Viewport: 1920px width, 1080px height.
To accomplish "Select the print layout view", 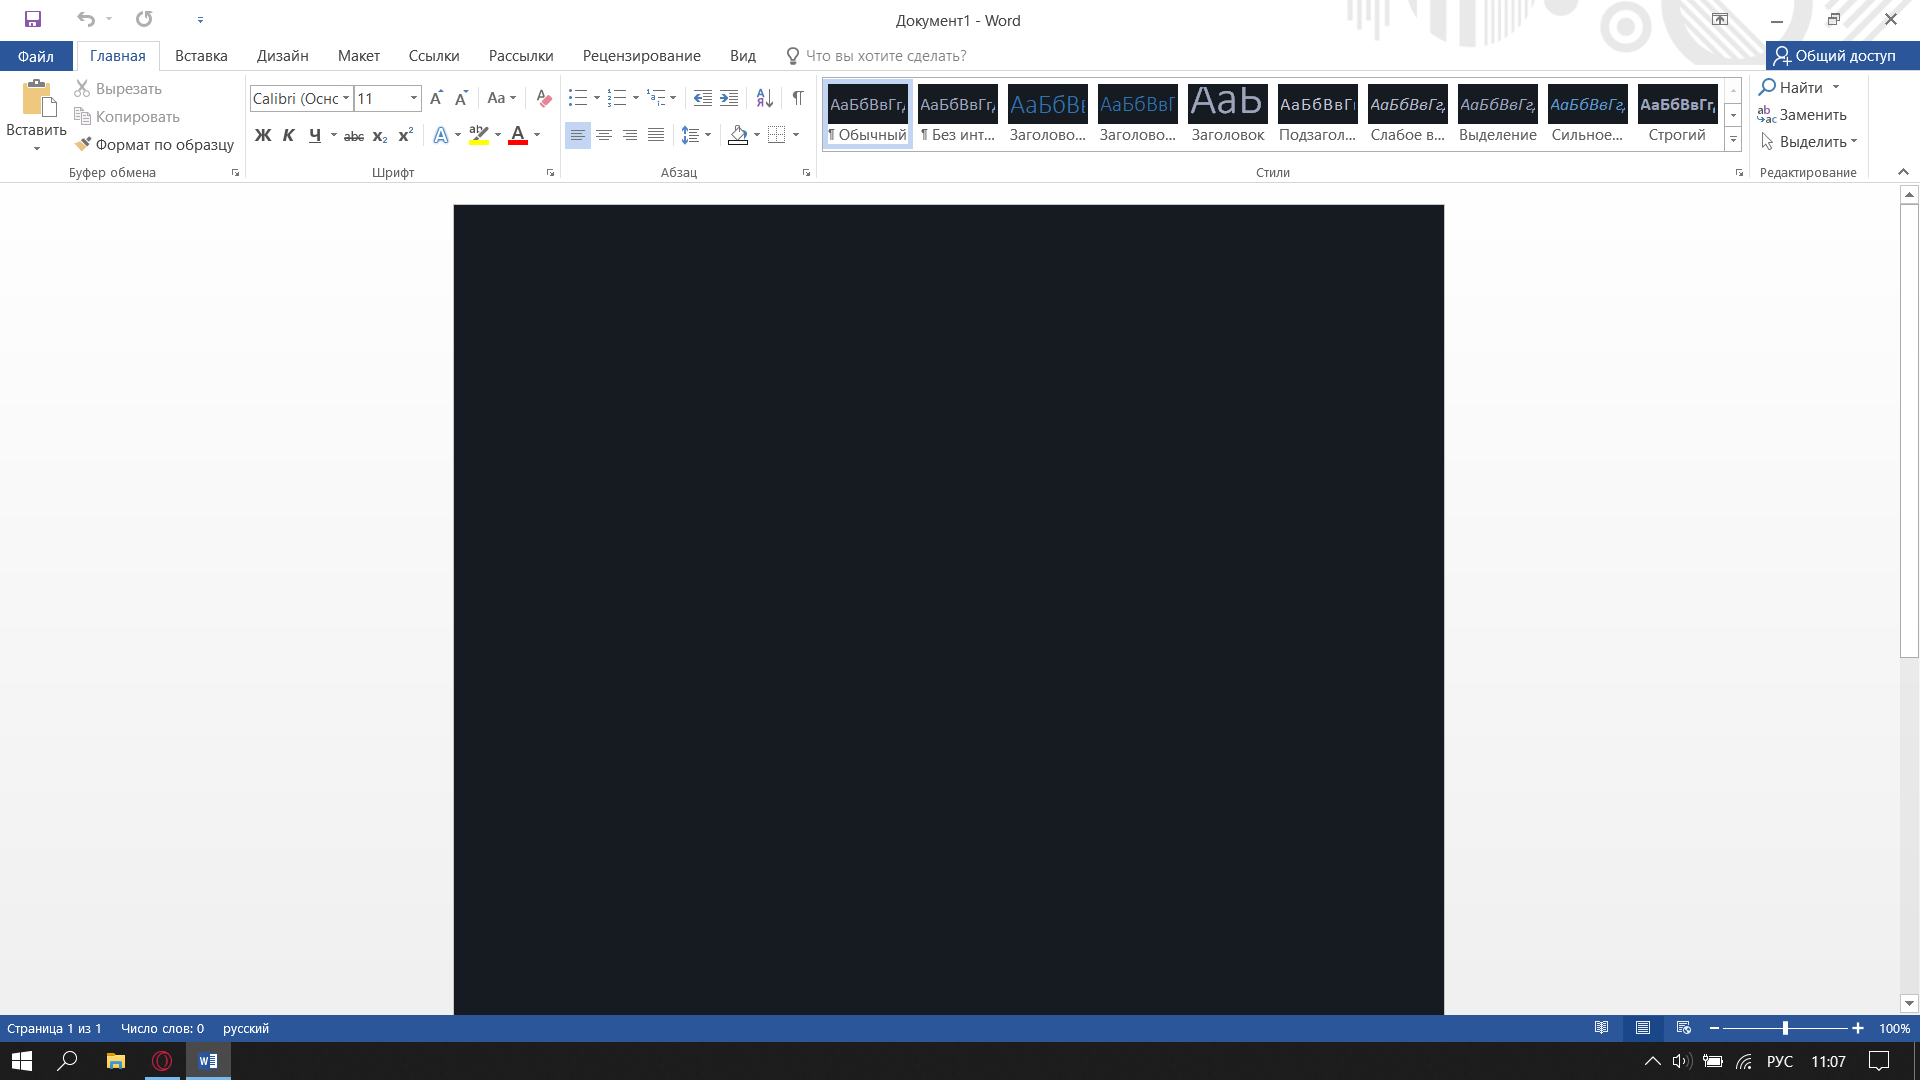I will [1642, 1028].
